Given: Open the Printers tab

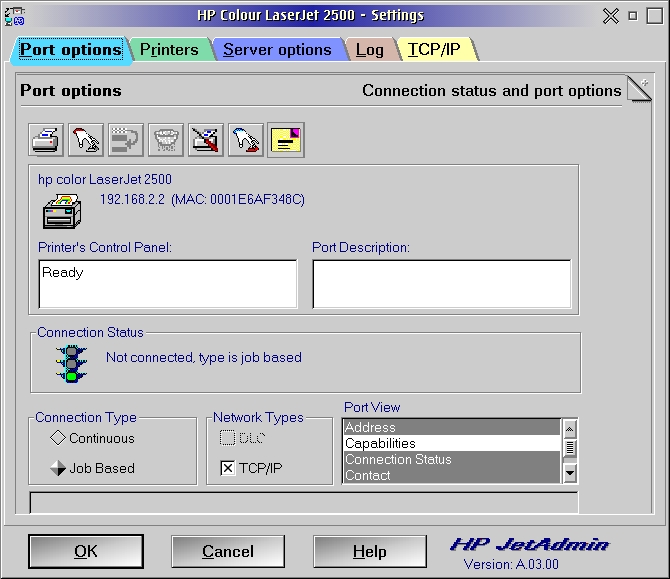Looking at the screenshot, I should point(169,50).
